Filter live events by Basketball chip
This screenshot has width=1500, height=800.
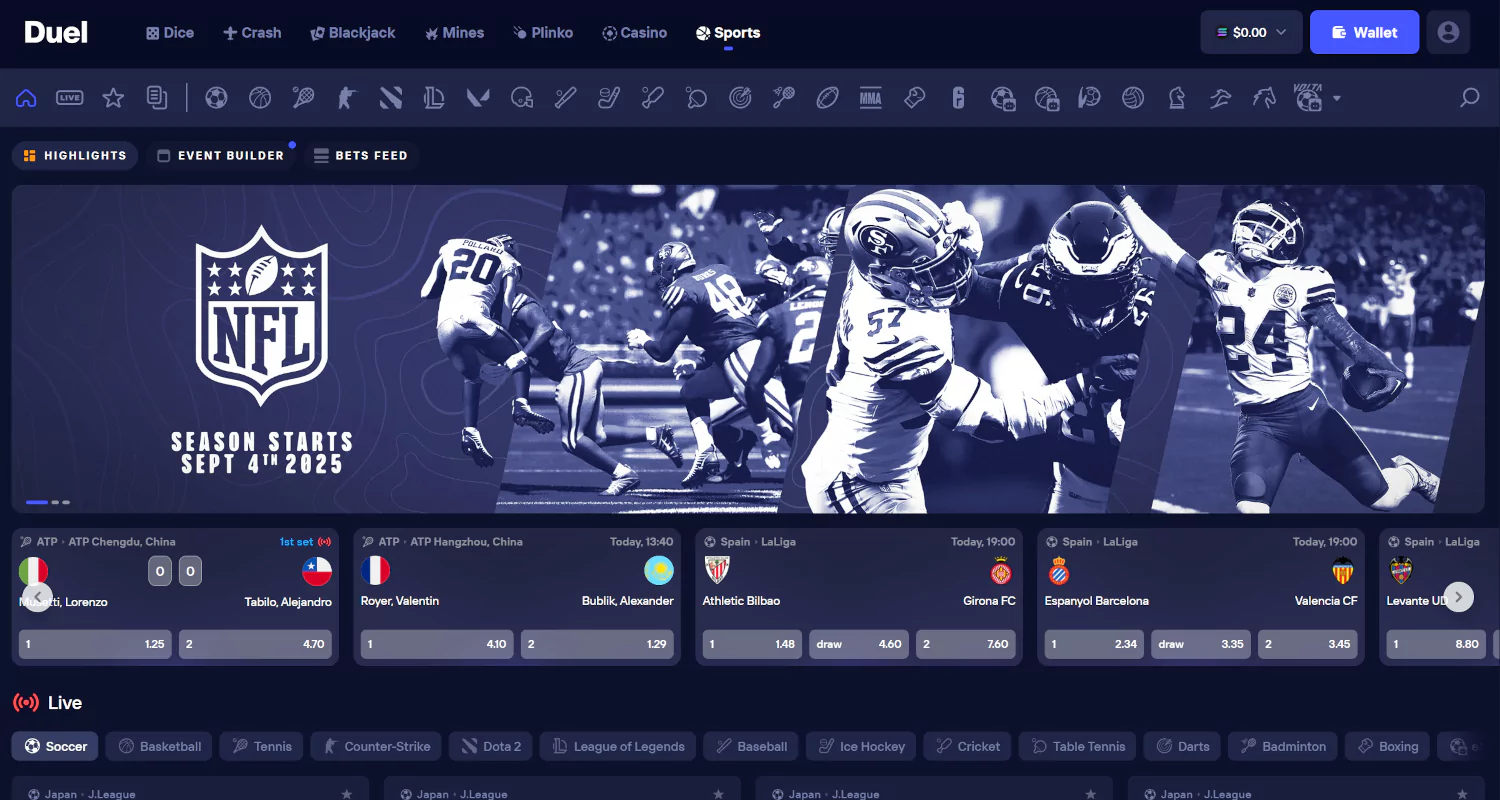click(x=160, y=746)
